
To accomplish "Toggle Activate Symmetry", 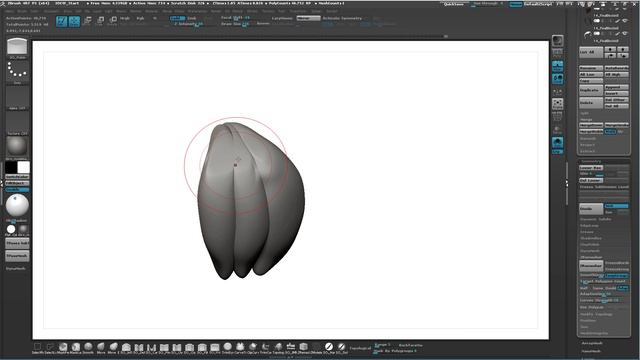I will [342, 18].
